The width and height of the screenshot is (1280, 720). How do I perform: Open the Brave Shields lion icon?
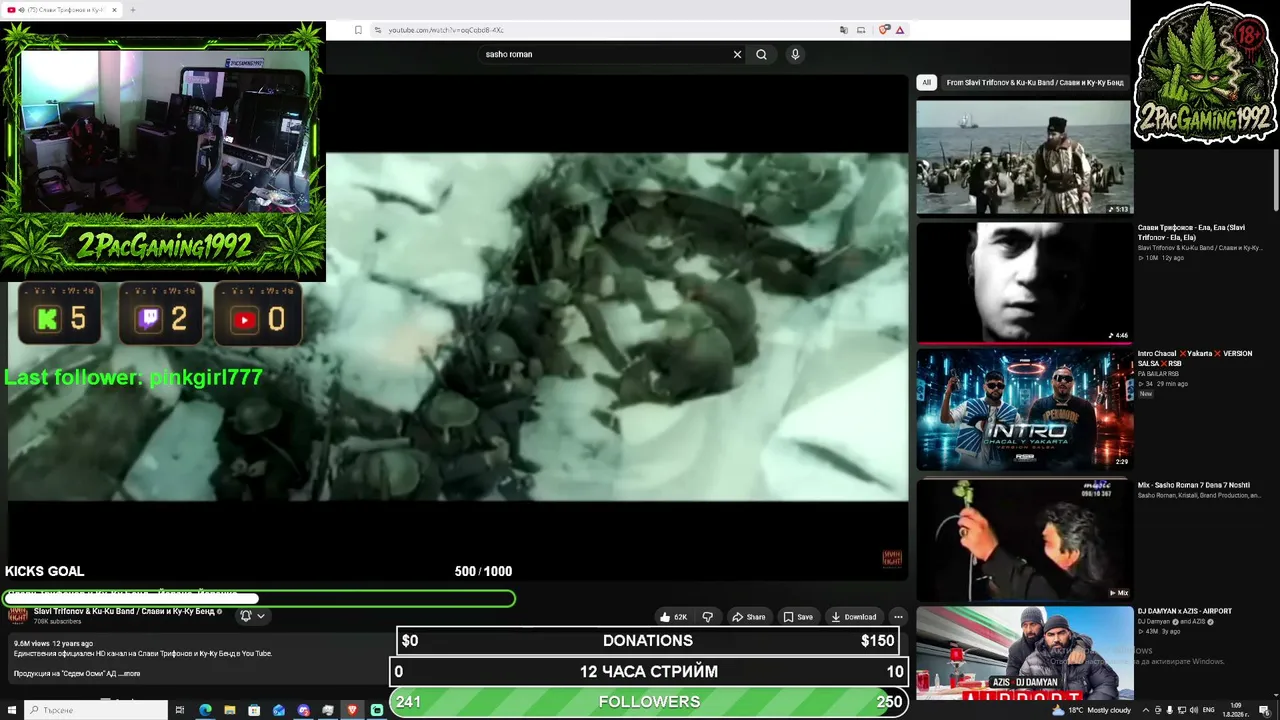point(884,30)
